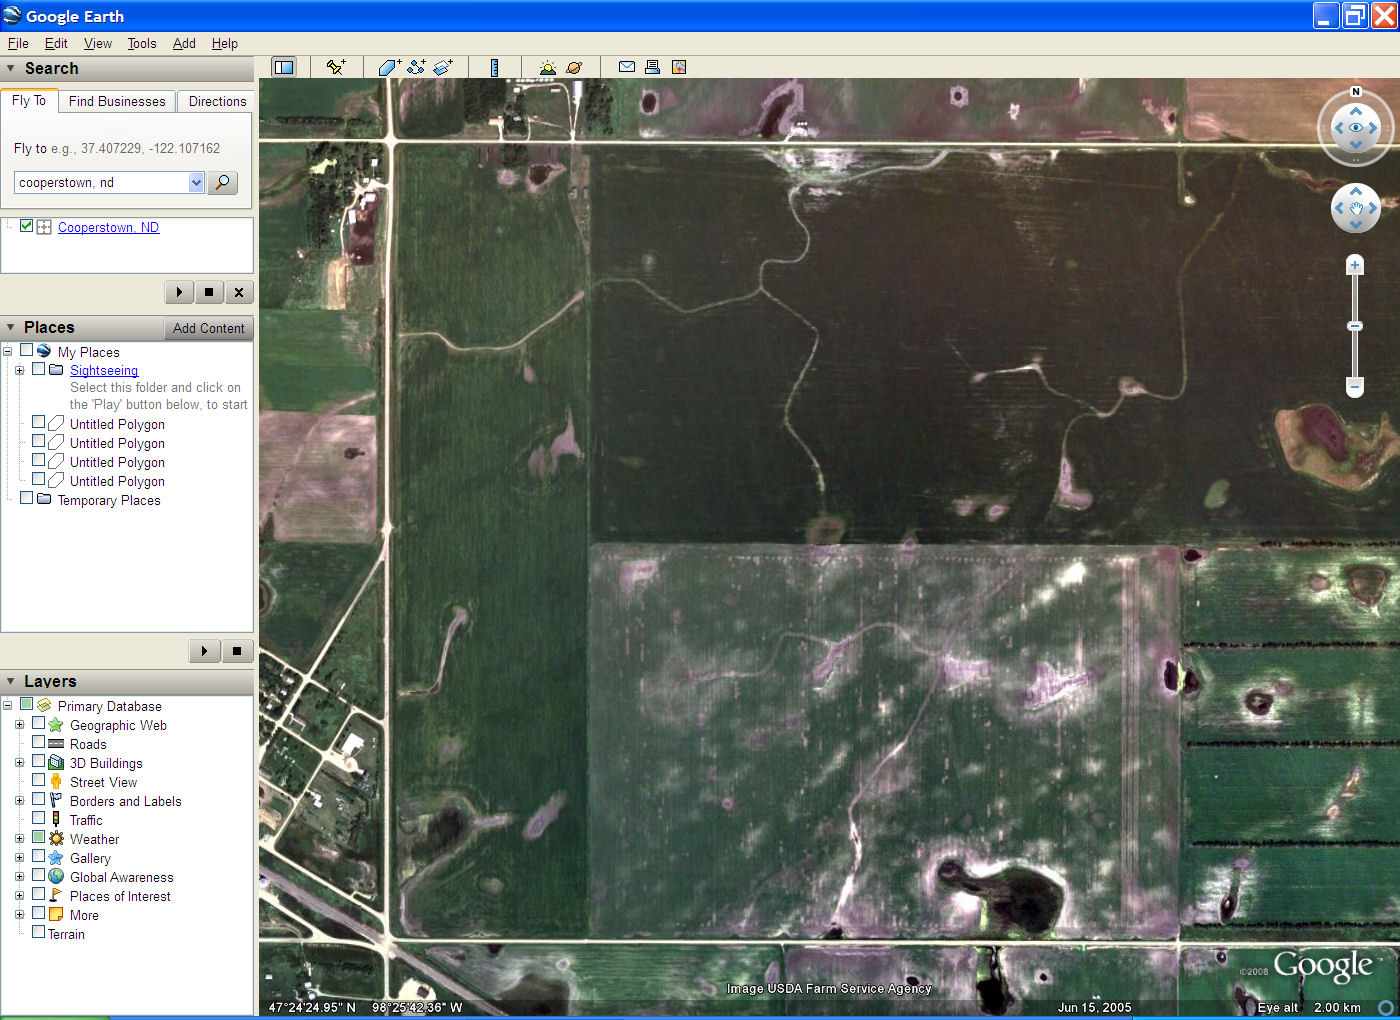Expand the Borders and Labels node
Image resolution: width=1400 pixels, height=1020 pixels.
[x=19, y=800]
